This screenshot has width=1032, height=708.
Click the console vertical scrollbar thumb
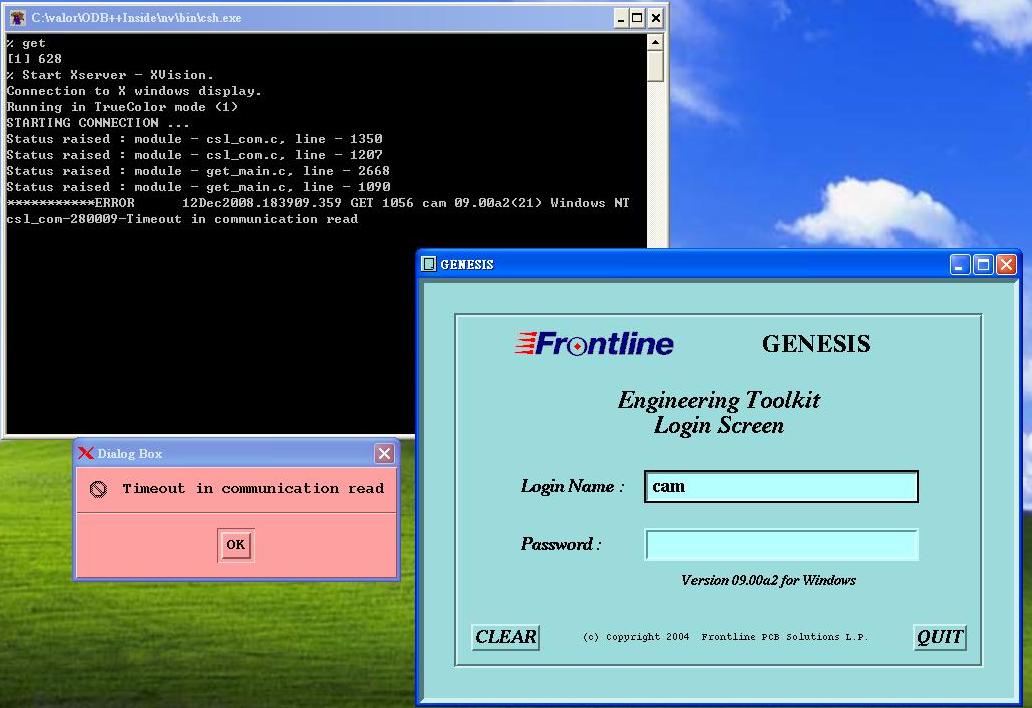click(655, 66)
